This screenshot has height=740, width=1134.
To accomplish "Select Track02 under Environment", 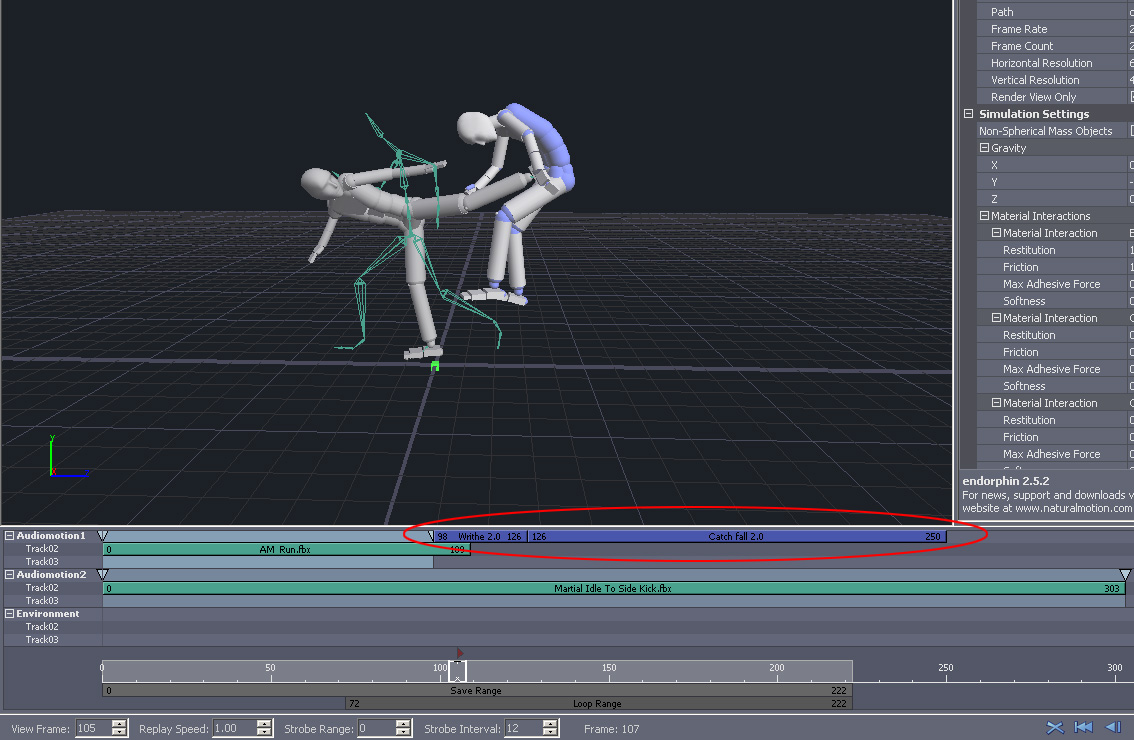I will (x=42, y=627).
